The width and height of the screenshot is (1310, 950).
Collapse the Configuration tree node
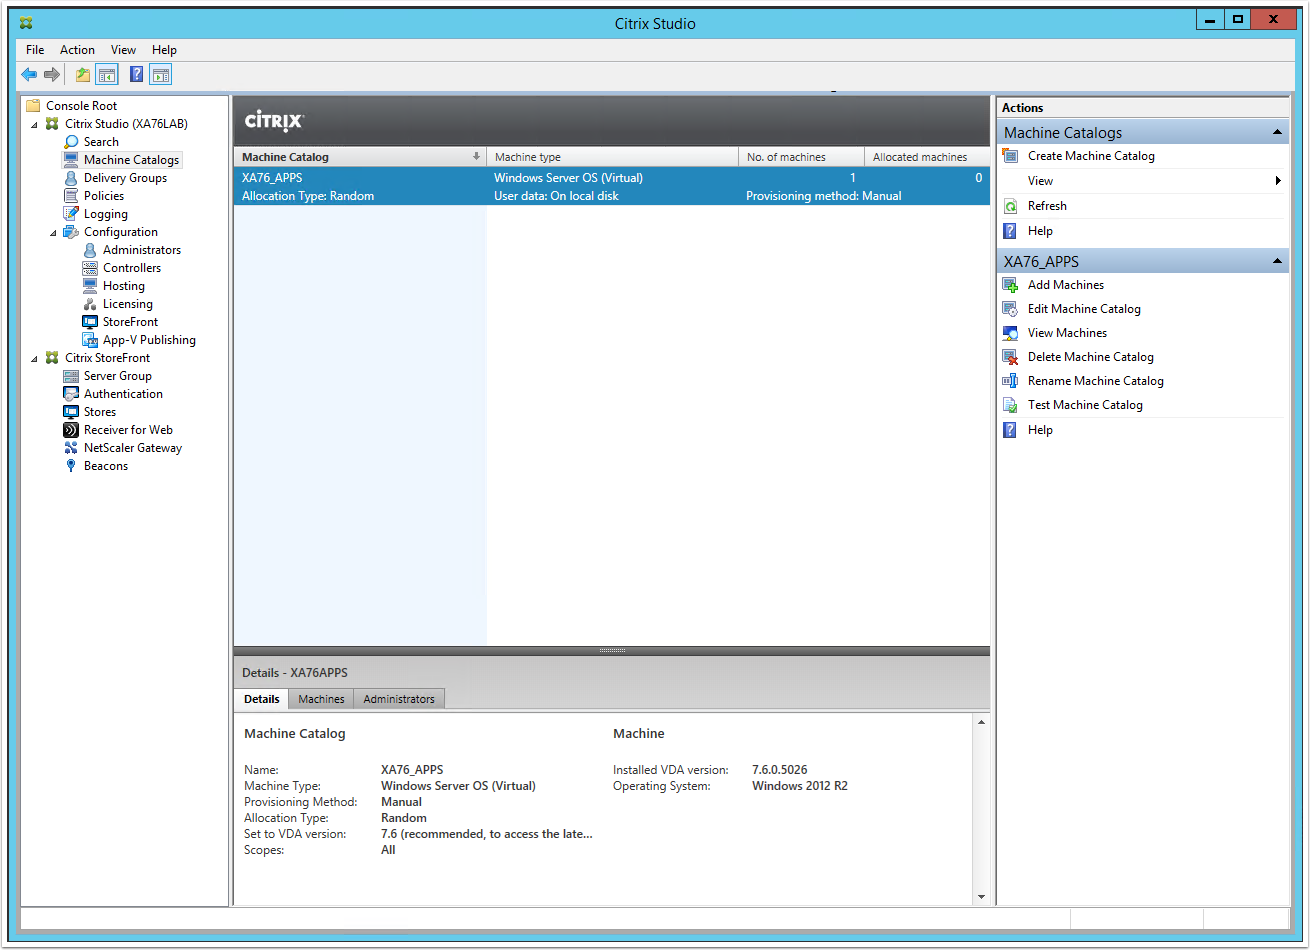tap(54, 232)
